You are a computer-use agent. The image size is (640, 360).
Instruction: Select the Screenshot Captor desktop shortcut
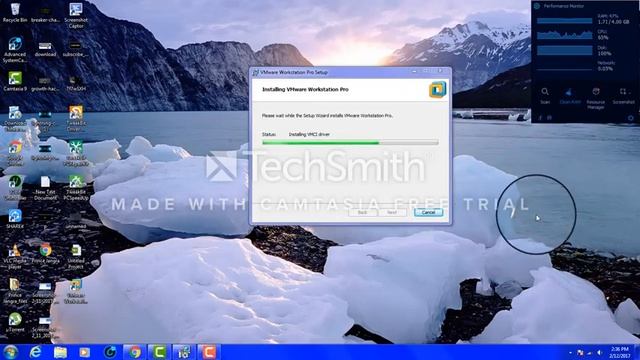click(x=76, y=15)
